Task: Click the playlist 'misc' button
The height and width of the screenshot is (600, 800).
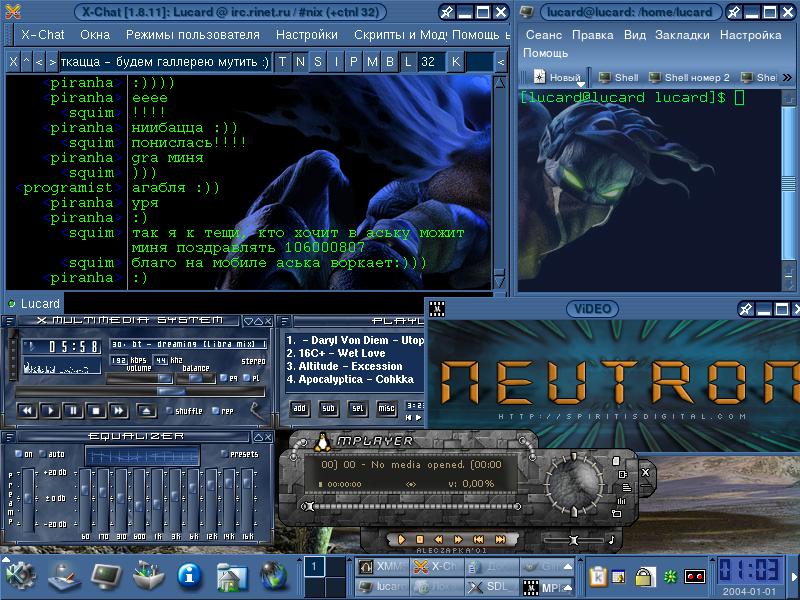Action: 386,408
